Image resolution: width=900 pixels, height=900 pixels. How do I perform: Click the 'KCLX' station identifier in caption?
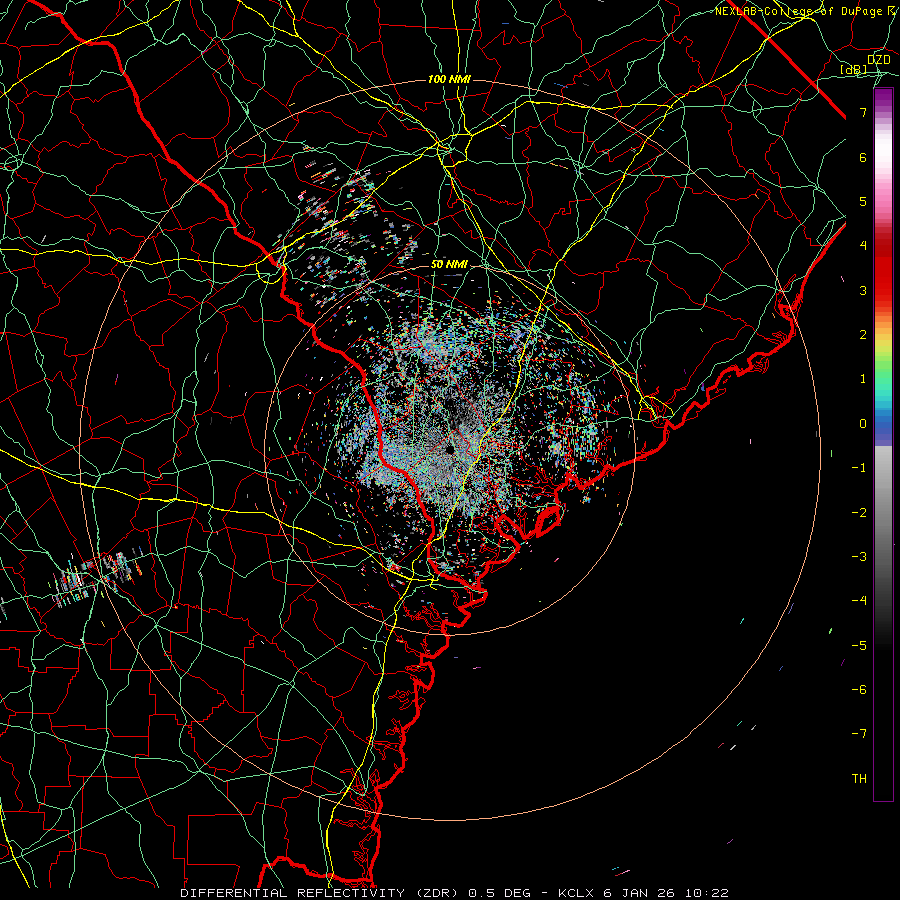[x=577, y=893]
